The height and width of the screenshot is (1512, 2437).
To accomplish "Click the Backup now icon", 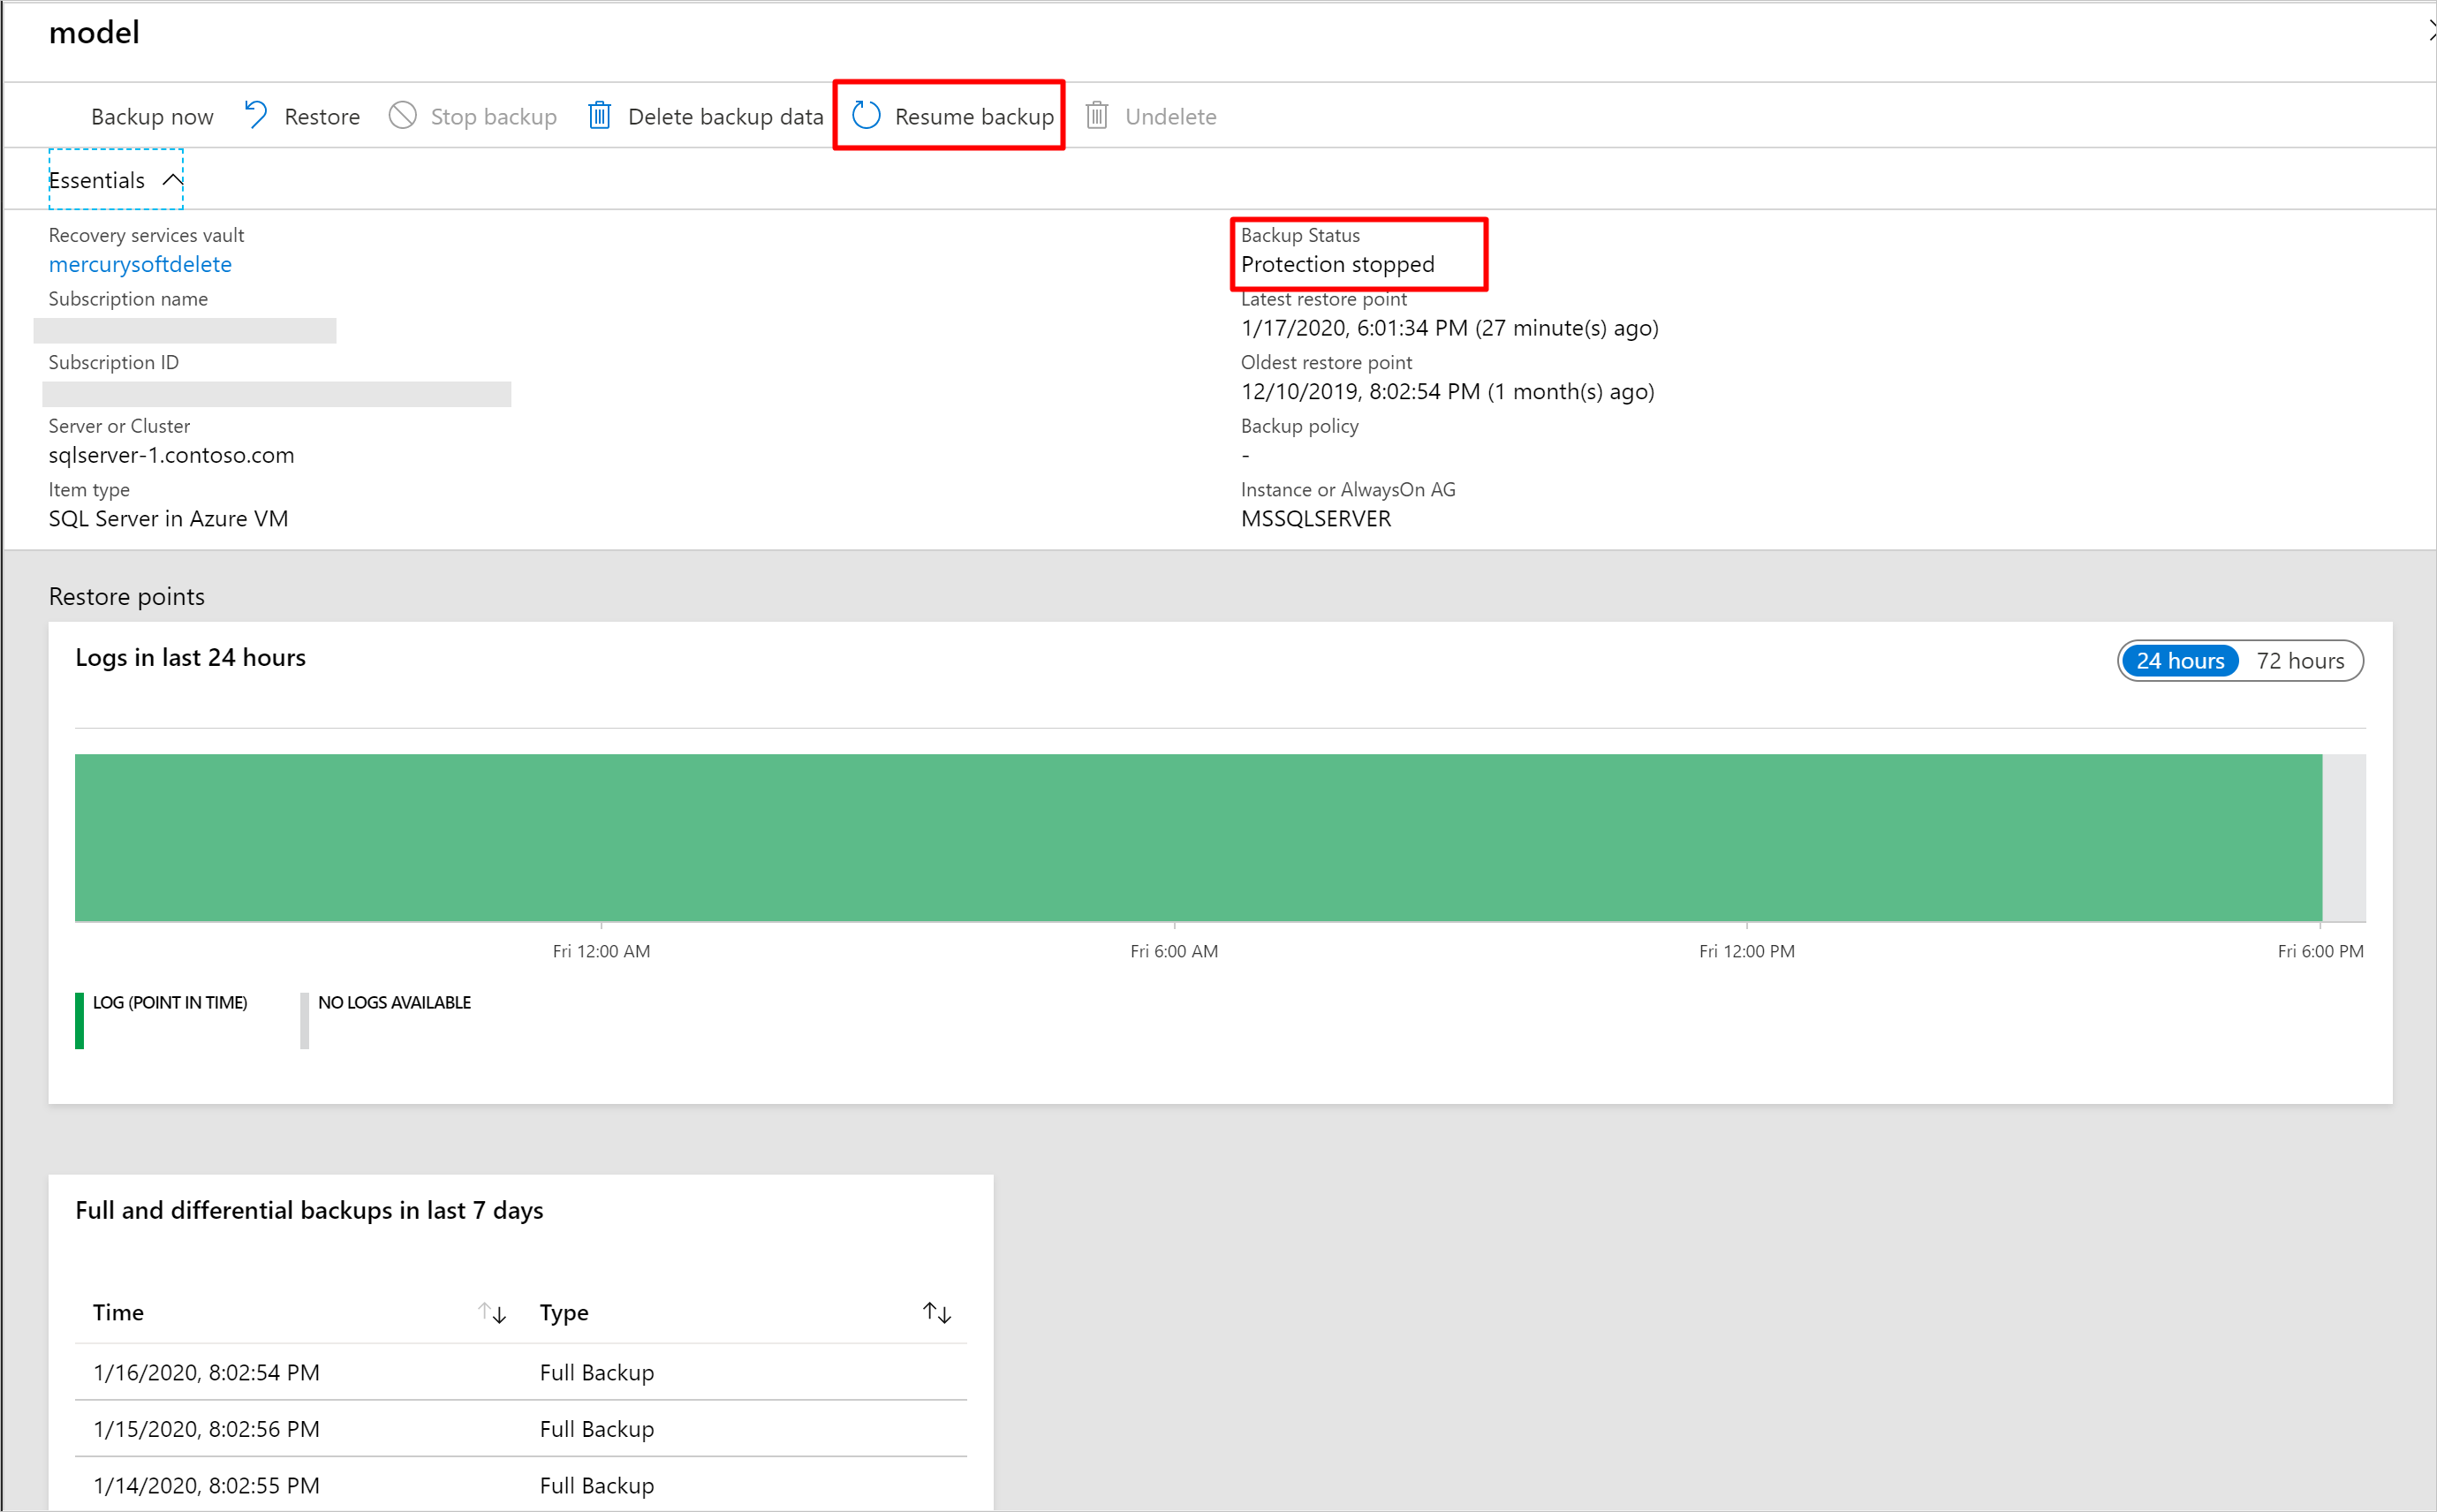I will click(152, 117).
